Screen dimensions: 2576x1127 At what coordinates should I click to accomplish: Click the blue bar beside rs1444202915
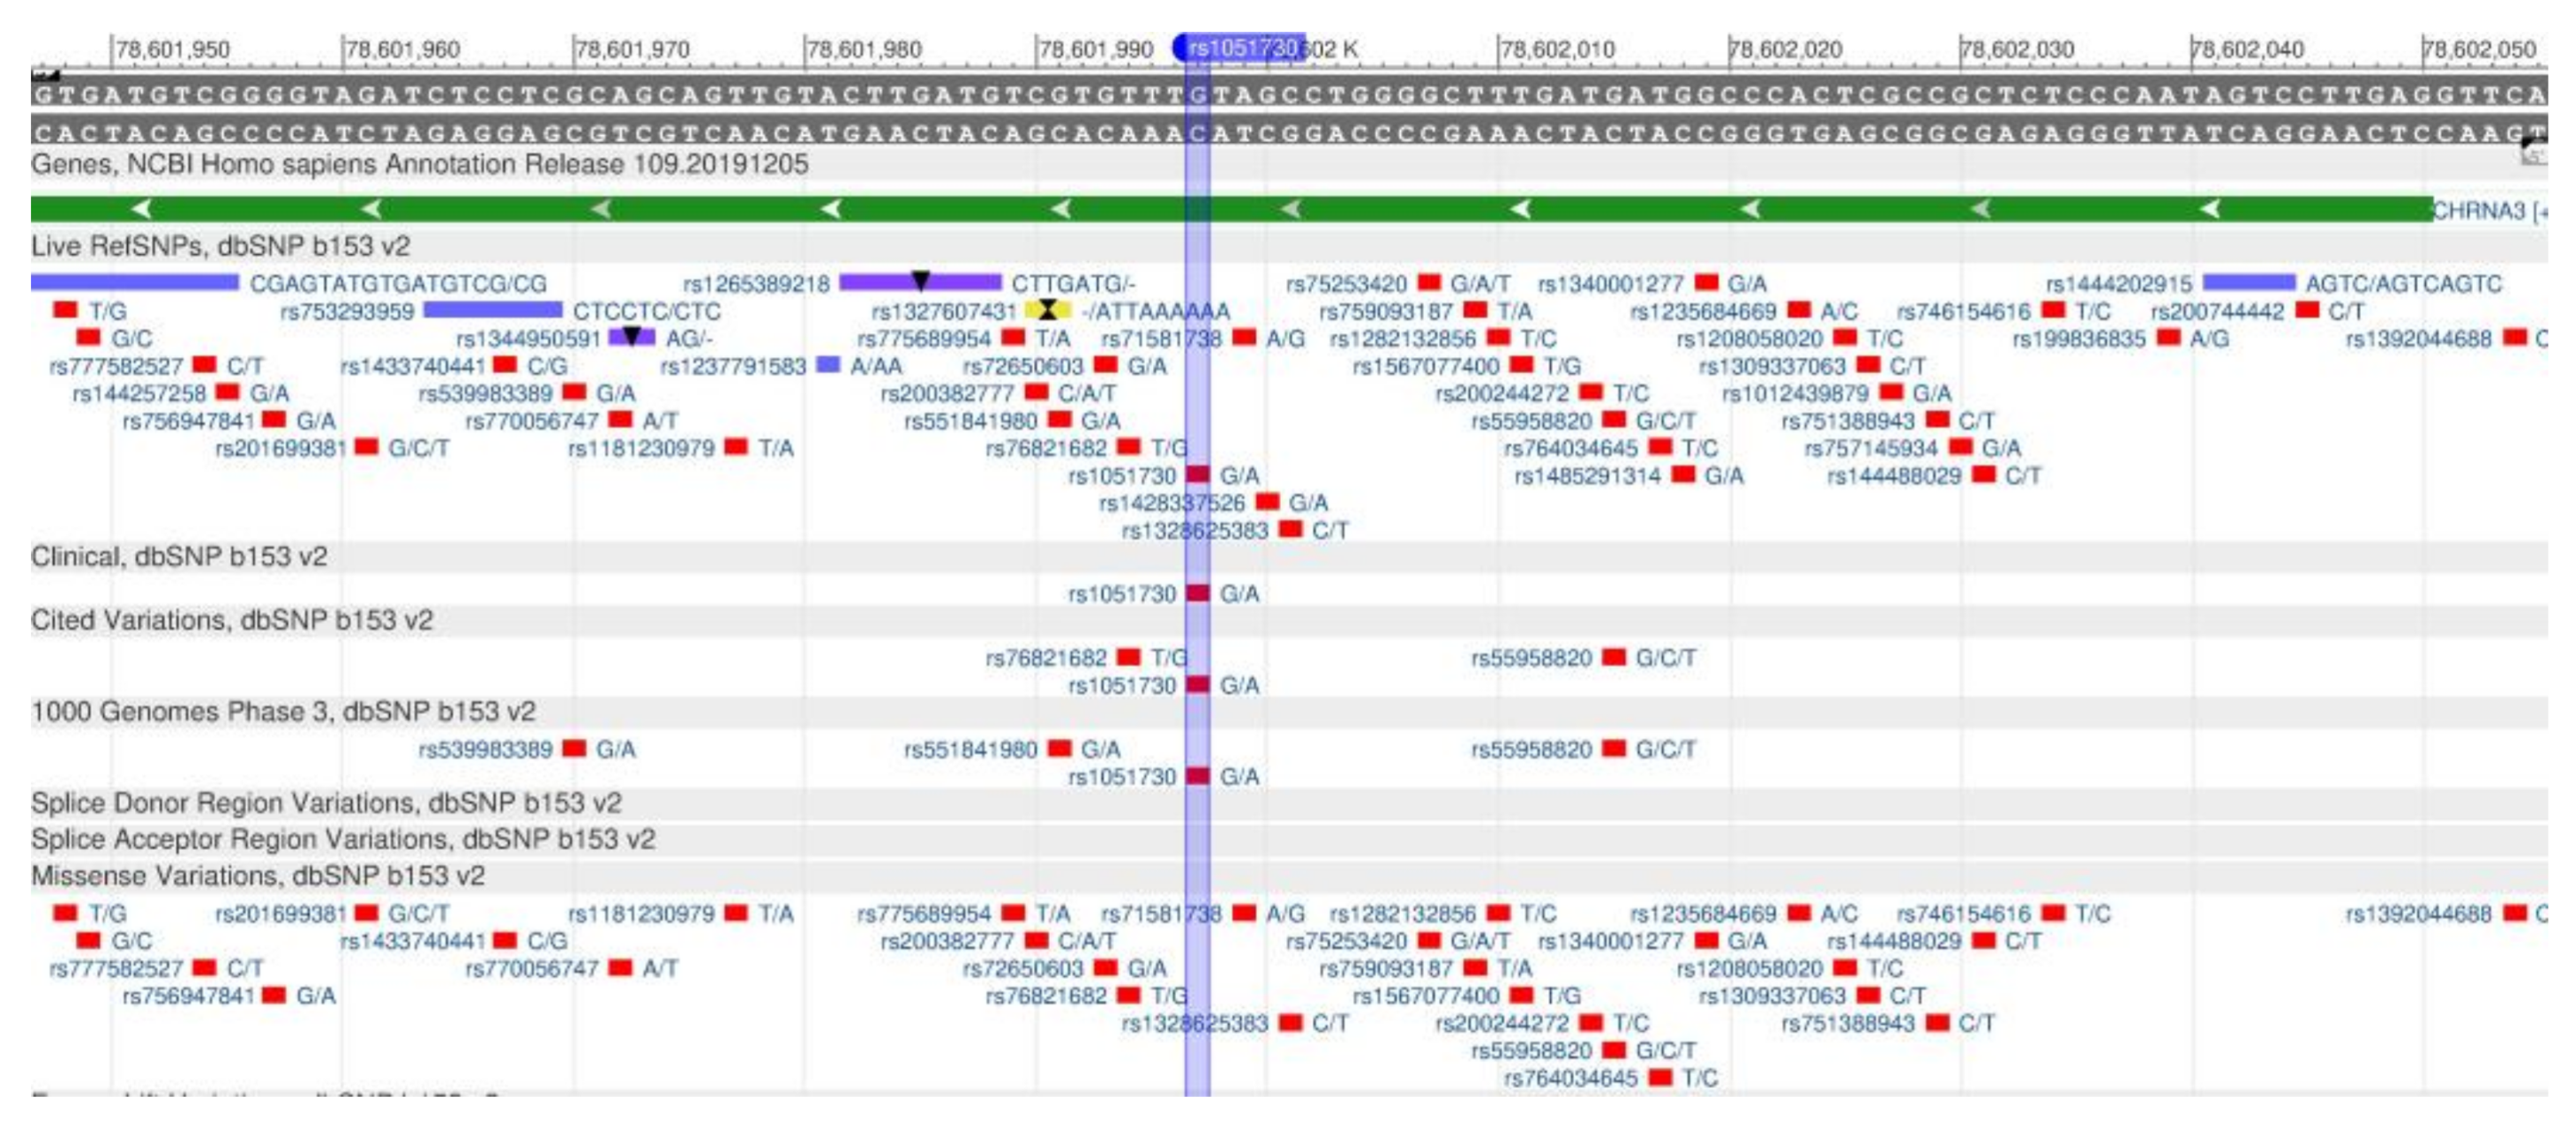2249,283
